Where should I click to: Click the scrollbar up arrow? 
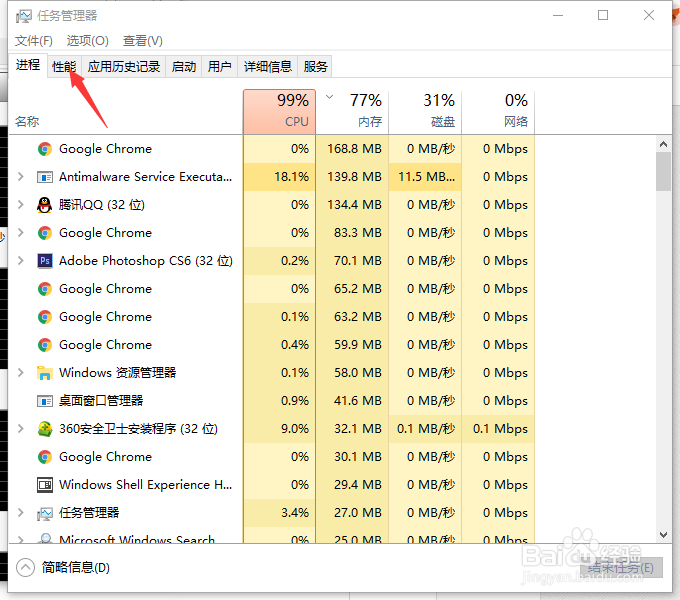663,144
